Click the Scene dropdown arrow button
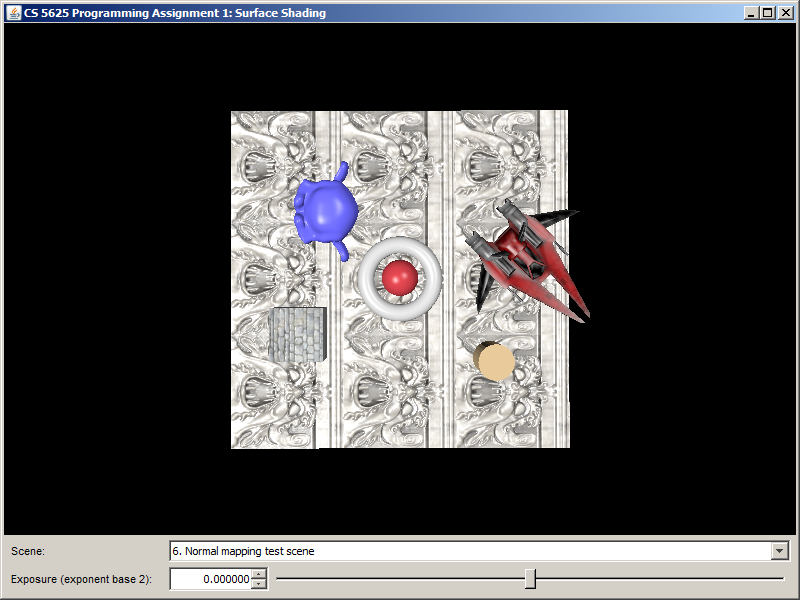 click(780, 551)
